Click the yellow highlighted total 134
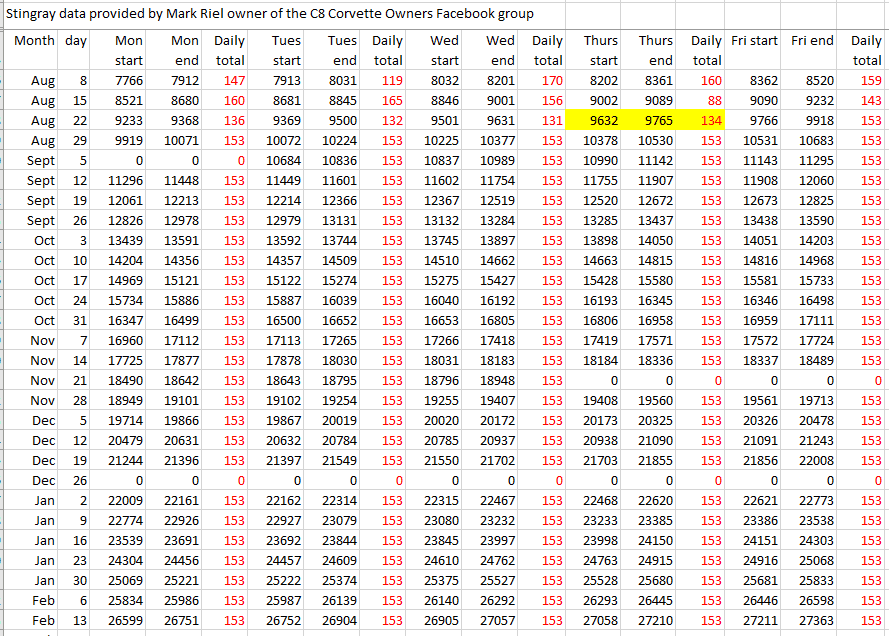 coord(706,120)
